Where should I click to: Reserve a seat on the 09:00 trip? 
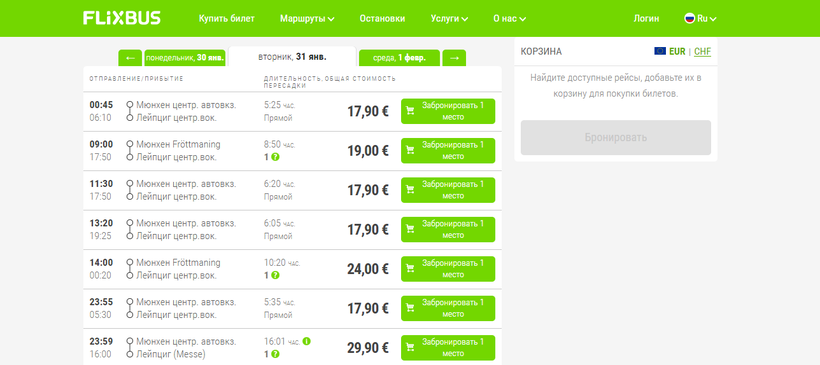[x=448, y=151]
